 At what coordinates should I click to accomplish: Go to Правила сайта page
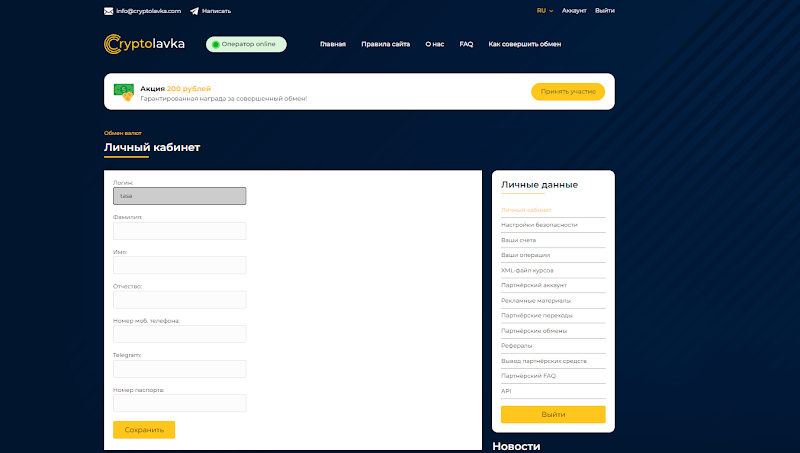click(x=385, y=44)
